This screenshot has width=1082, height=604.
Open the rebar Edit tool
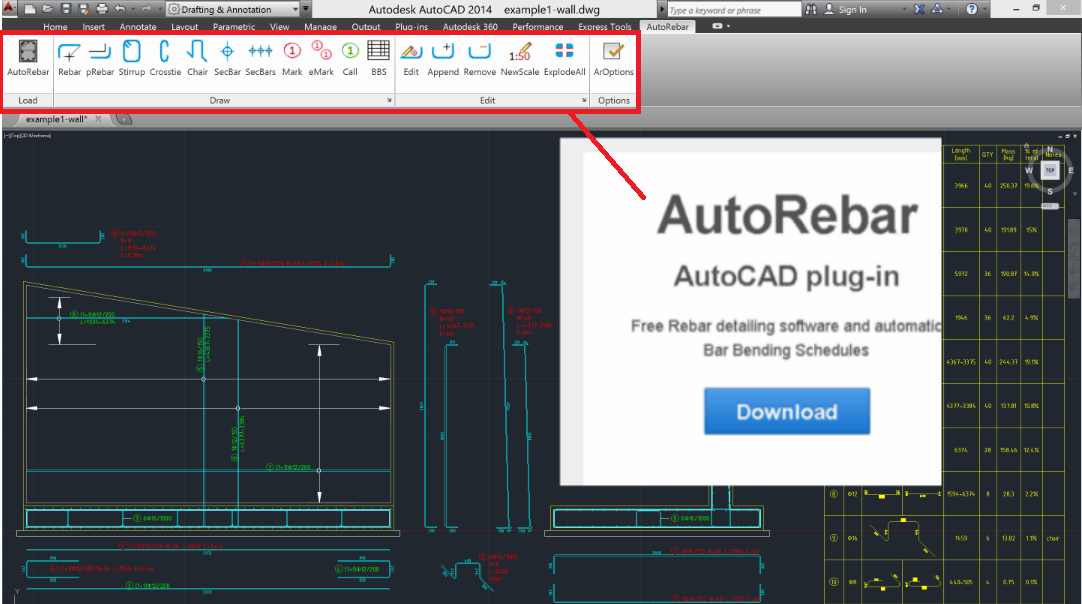click(x=411, y=59)
